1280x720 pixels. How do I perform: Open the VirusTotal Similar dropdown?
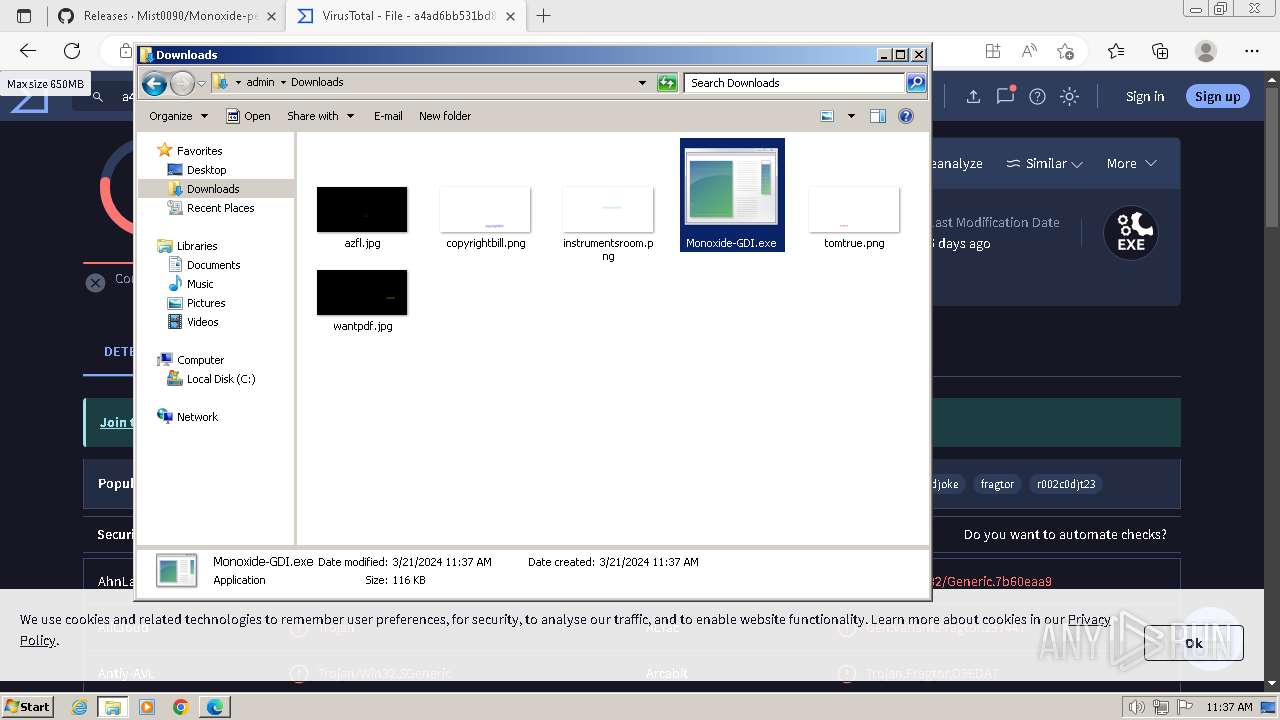pos(1044,163)
